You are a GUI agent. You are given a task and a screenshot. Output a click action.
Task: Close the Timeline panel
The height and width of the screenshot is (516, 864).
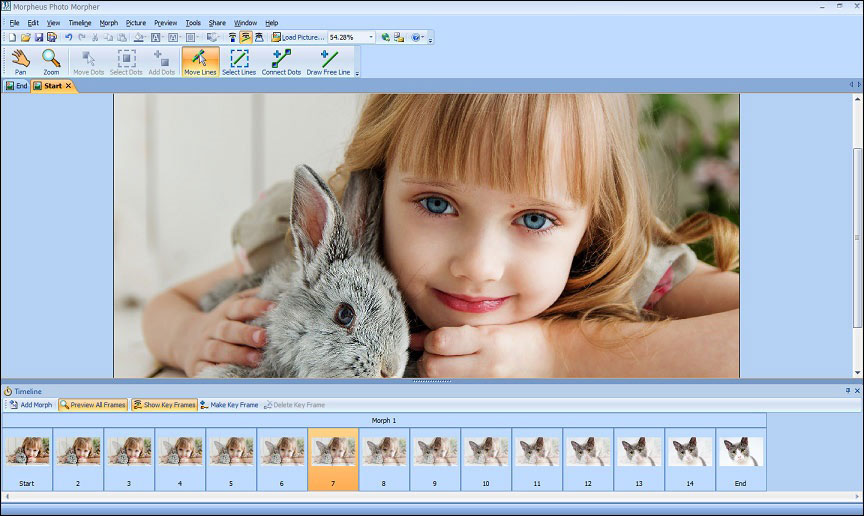coord(857,390)
